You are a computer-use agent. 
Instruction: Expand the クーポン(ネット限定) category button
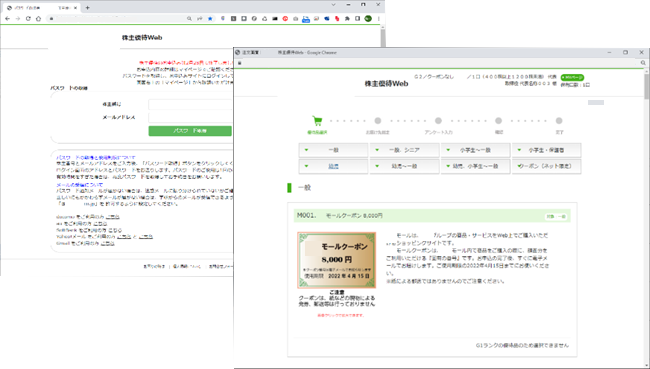546,166
